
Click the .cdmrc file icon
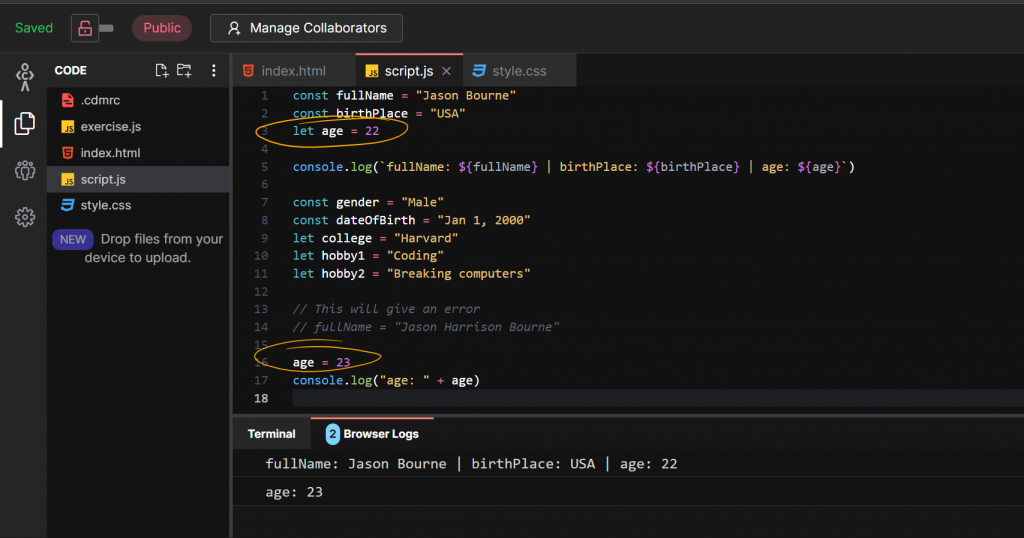pyautogui.click(x=67, y=100)
